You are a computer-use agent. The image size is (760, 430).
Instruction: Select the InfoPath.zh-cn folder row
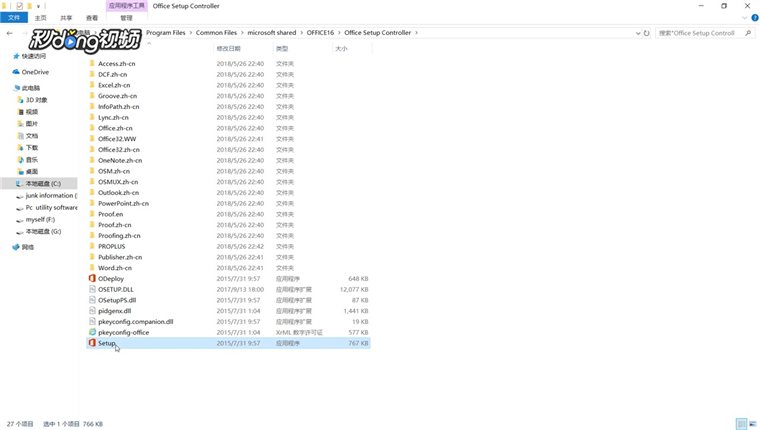pyautogui.click(x=228, y=107)
